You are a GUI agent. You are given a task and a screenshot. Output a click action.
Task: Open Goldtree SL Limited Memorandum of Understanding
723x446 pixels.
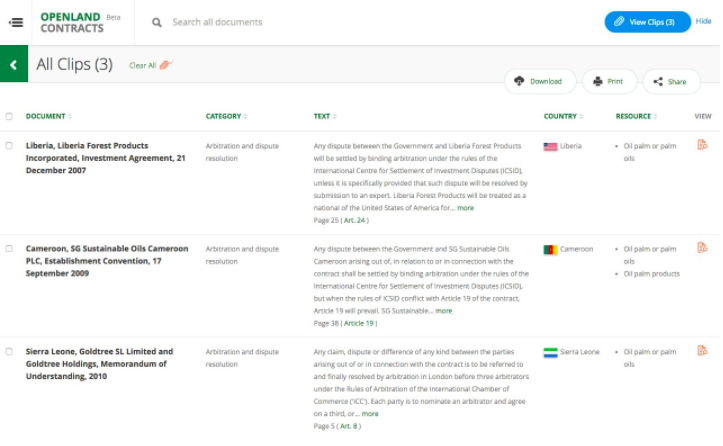point(100,364)
